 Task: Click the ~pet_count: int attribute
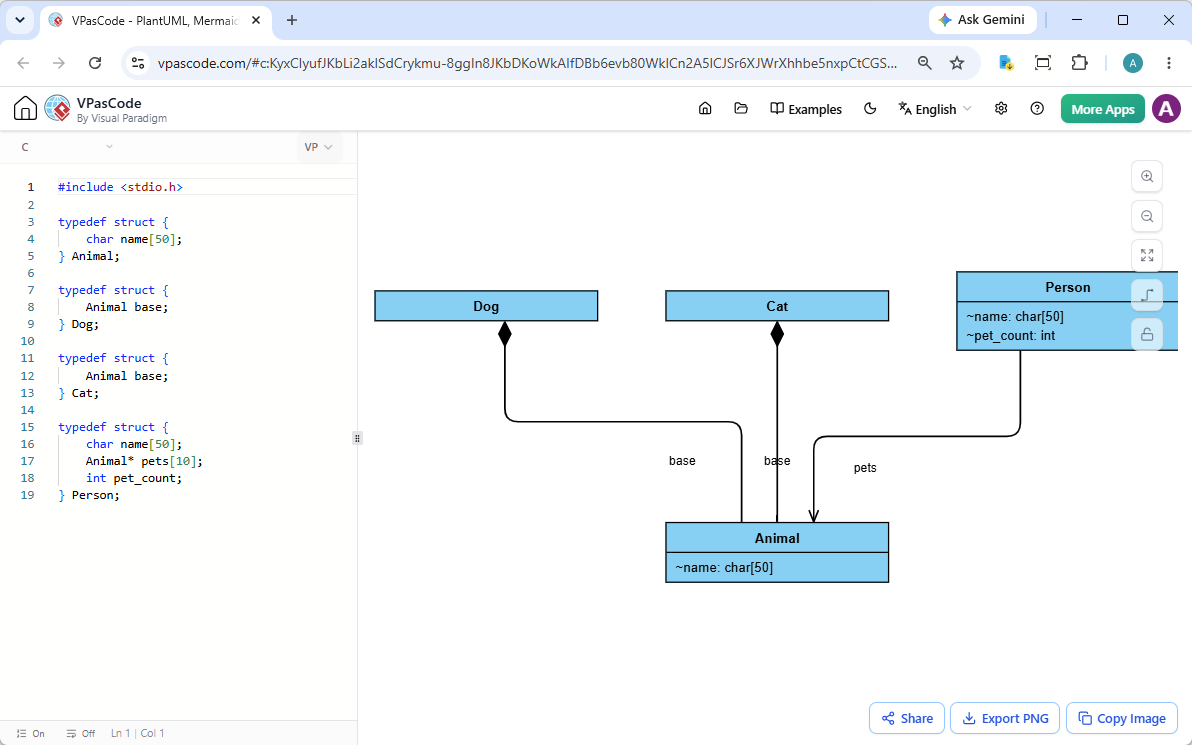click(x=1010, y=335)
